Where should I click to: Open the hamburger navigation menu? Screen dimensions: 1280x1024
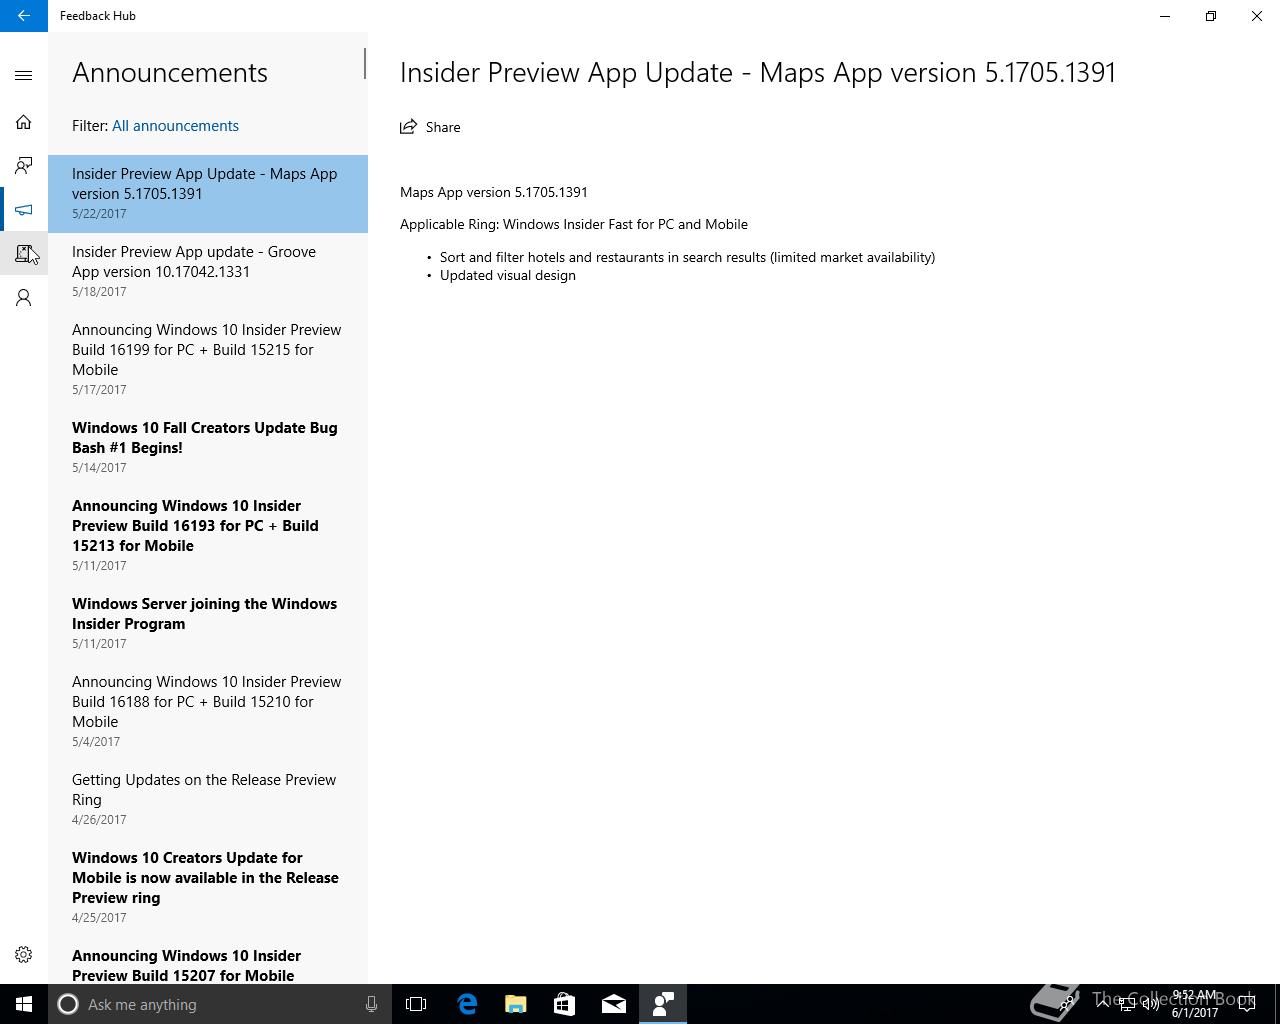[x=24, y=76]
